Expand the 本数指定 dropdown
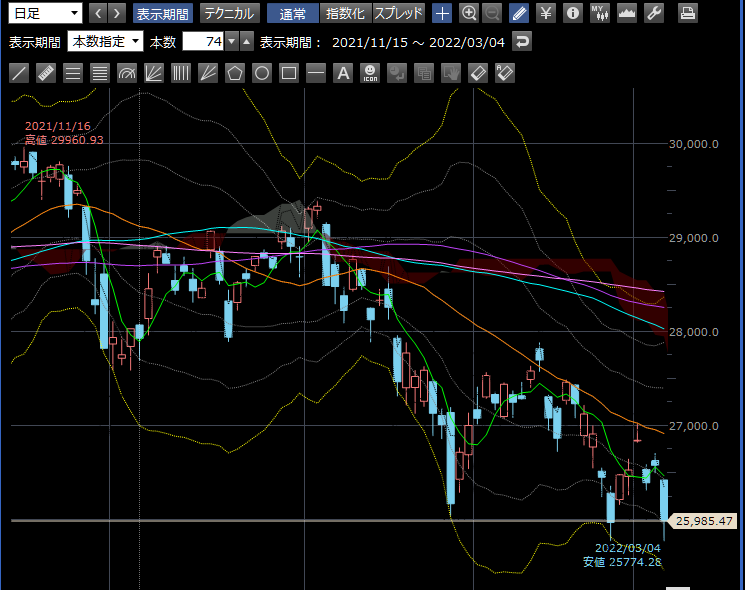This screenshot has height=590, width=745. (105, 42)
